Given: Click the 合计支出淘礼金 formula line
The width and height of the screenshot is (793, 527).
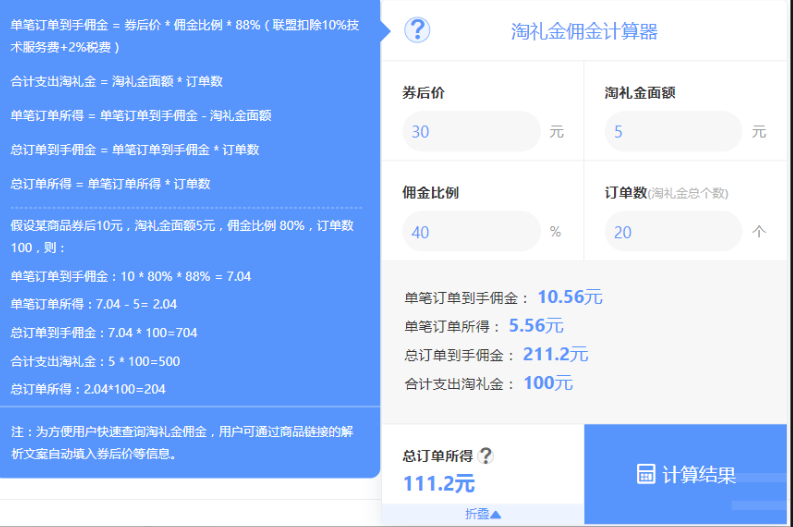Looking at the screenshot, I should 116,81.
